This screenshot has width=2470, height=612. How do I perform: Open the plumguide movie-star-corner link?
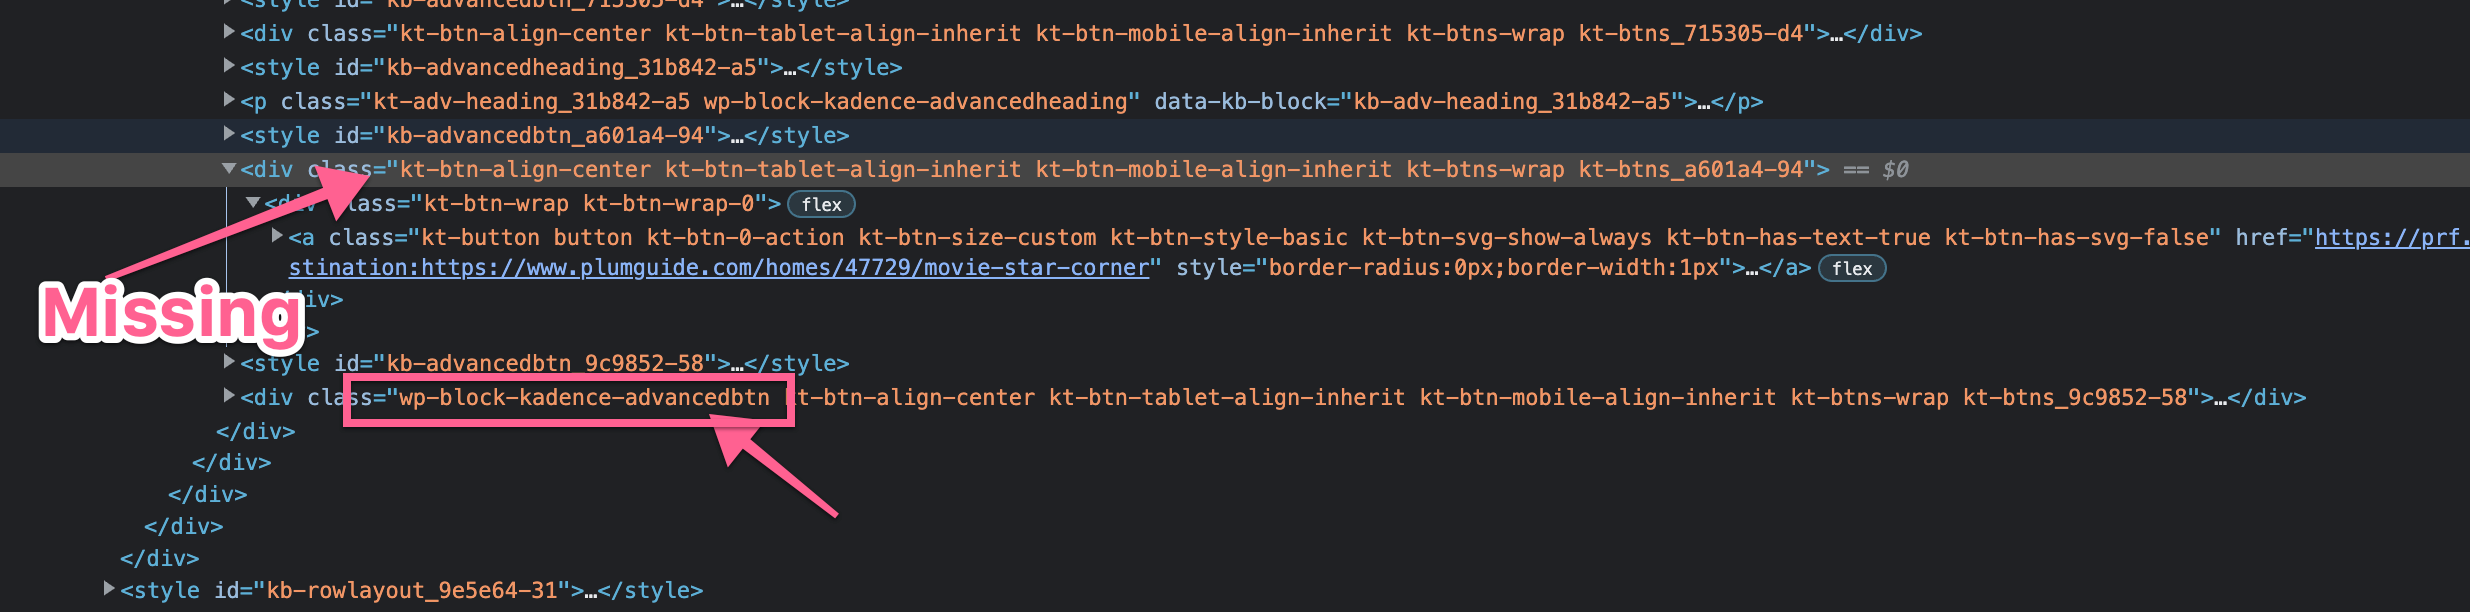[719, 268]
